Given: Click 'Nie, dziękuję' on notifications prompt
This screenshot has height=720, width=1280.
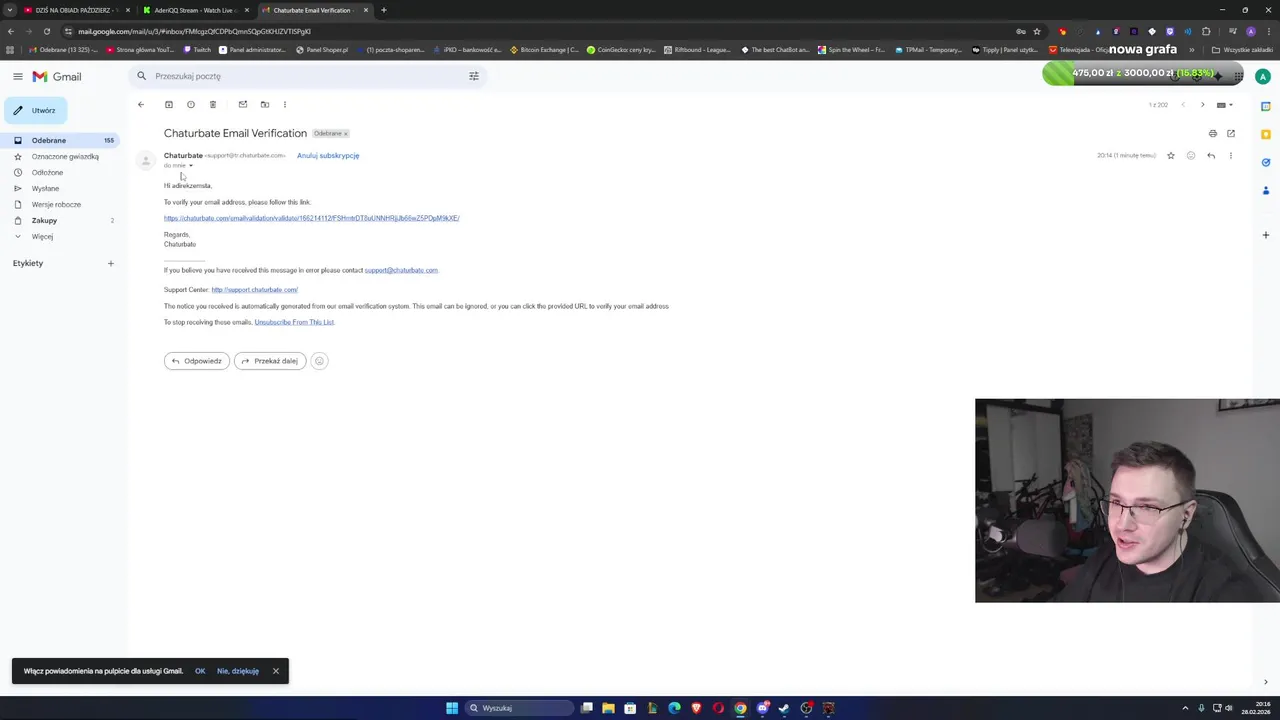Looking at the screenshot, I should 238,671.
